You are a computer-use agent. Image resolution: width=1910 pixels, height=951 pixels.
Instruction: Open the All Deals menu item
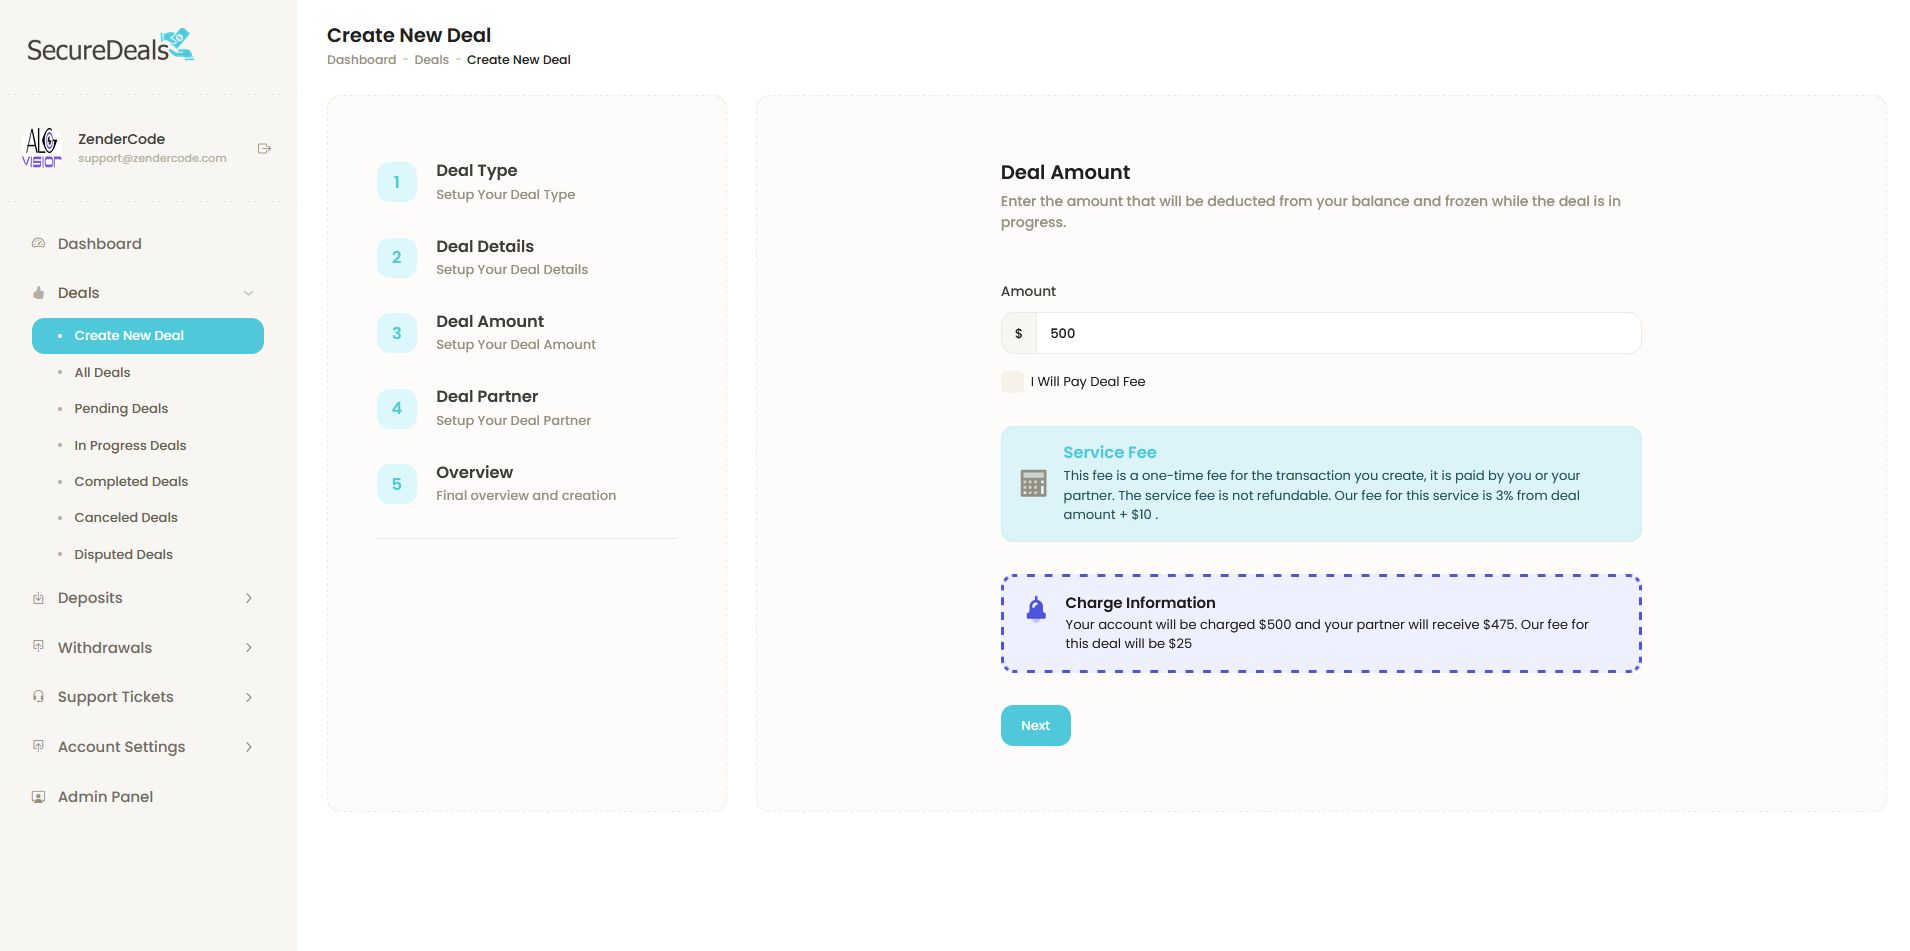[102, 372]
